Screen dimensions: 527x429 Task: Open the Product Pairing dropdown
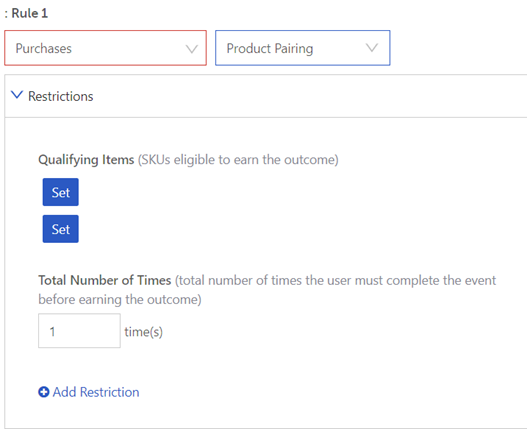pyautogui.click(x=302, y=48)
